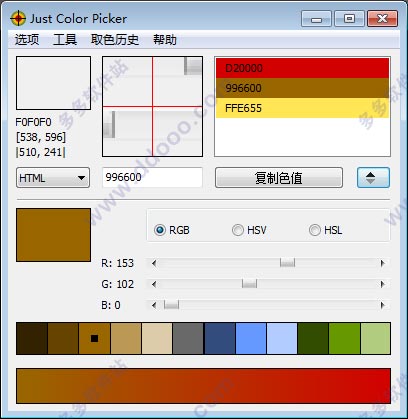Click the B slider left arrow

(x=154, y=305)
